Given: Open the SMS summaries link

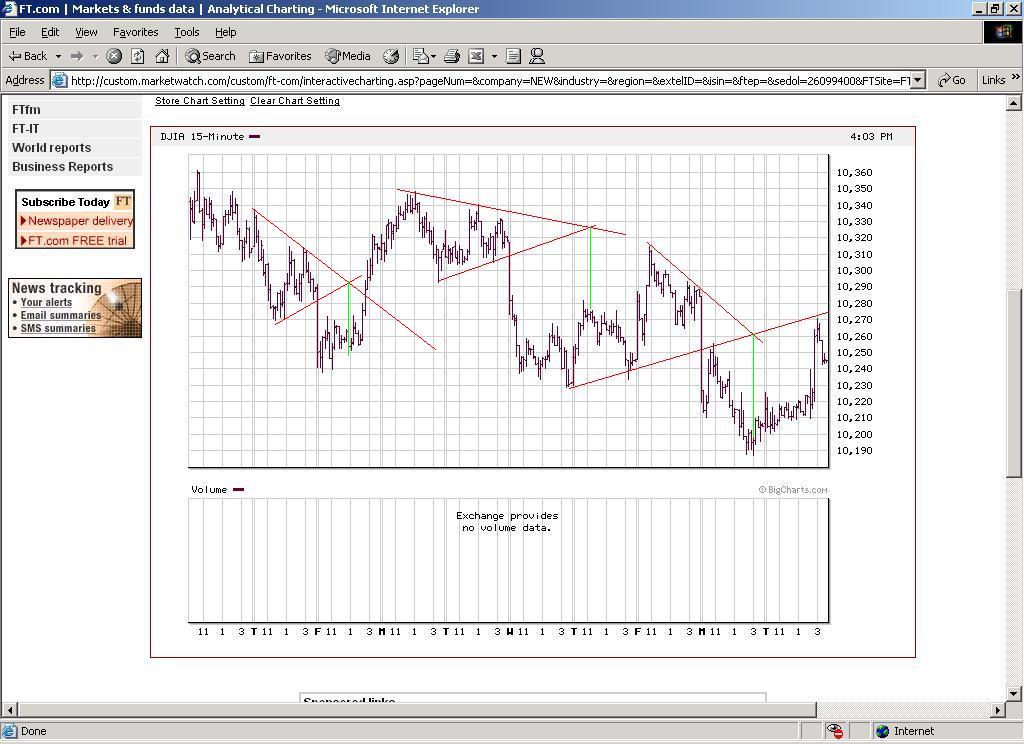Looking at the screenshot, I should point(58,329).
